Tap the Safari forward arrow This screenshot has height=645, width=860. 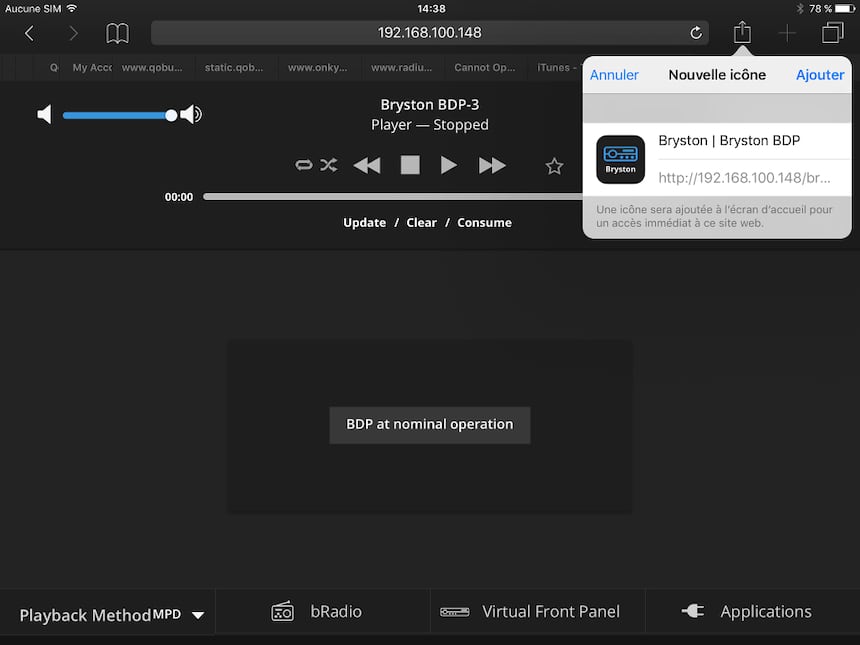pos(73,33)
